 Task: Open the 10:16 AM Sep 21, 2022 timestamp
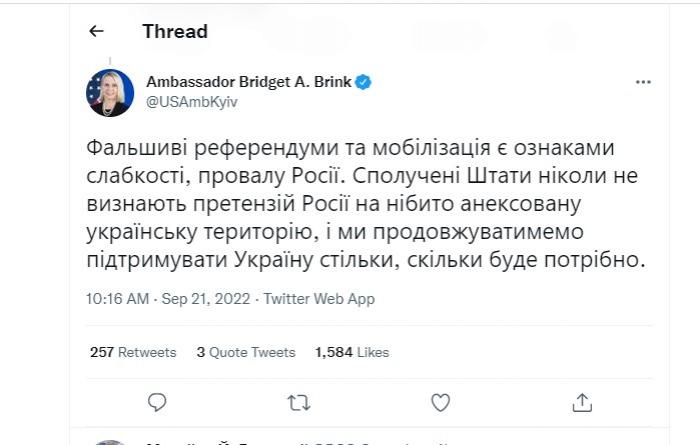[168, 299]
